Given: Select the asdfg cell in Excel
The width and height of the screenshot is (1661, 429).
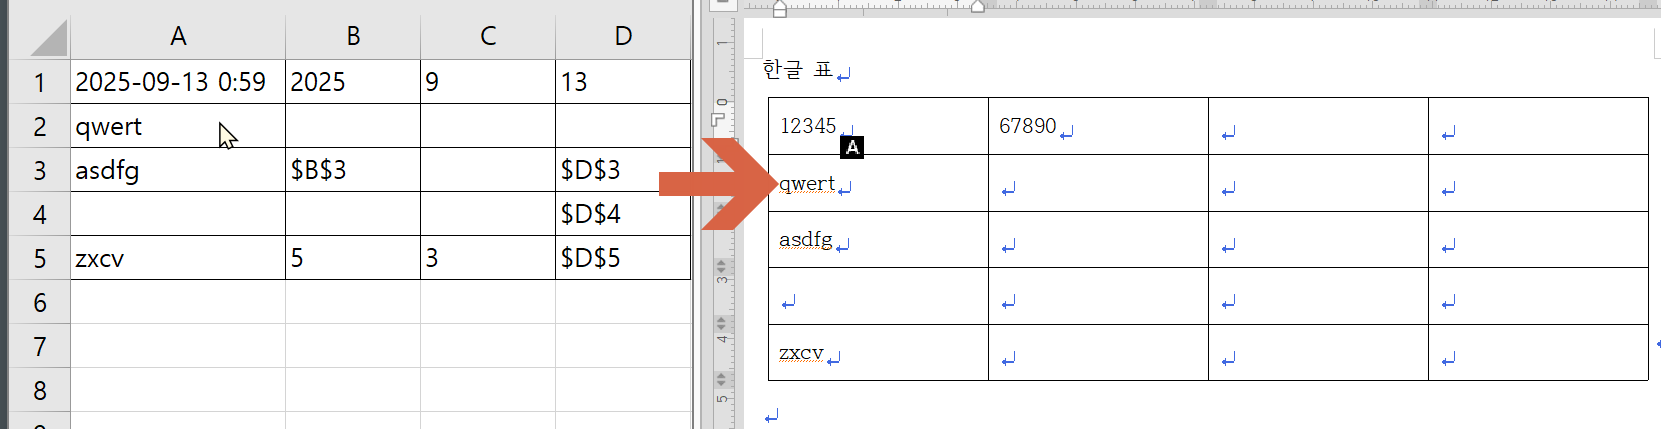Looking at the screenshot, I should (x=178, y=170).
